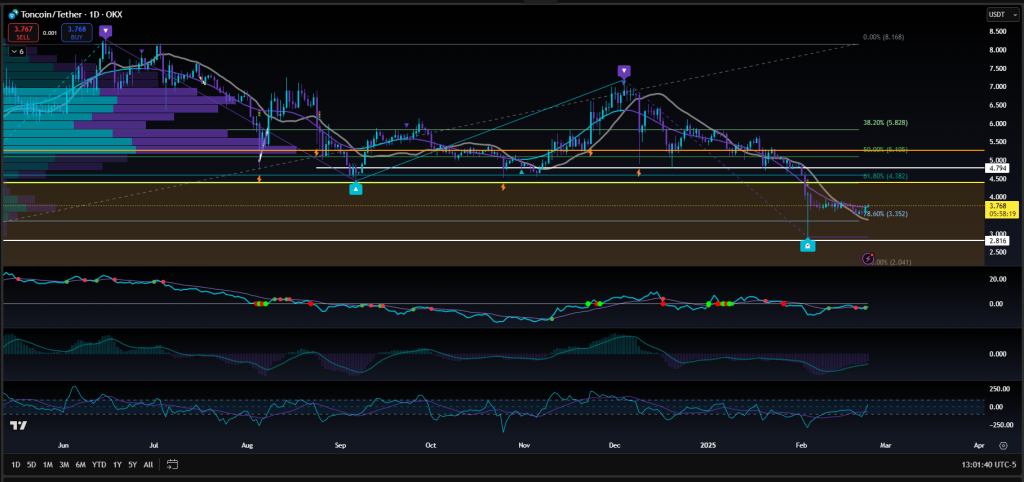Screen dimensions: 1024x482
Task: Set range to 6M
Action: [81, 465]
